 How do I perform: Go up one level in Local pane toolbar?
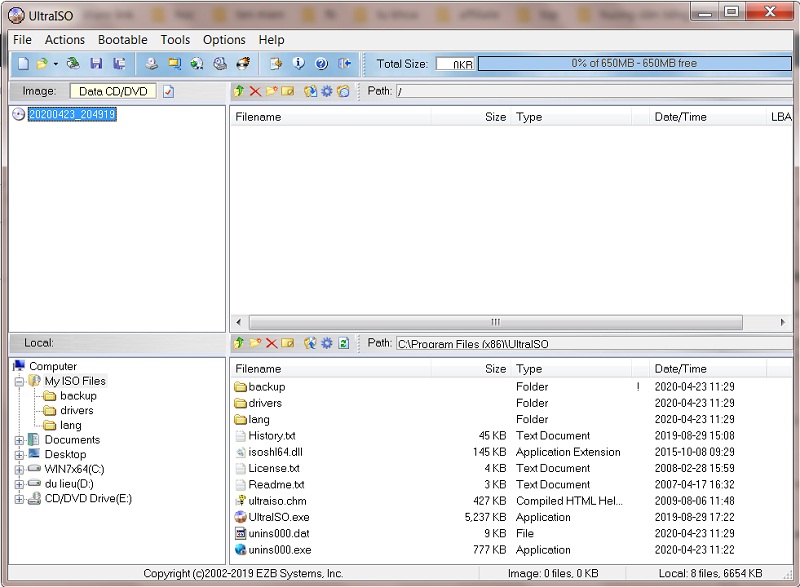click(238, 343)
